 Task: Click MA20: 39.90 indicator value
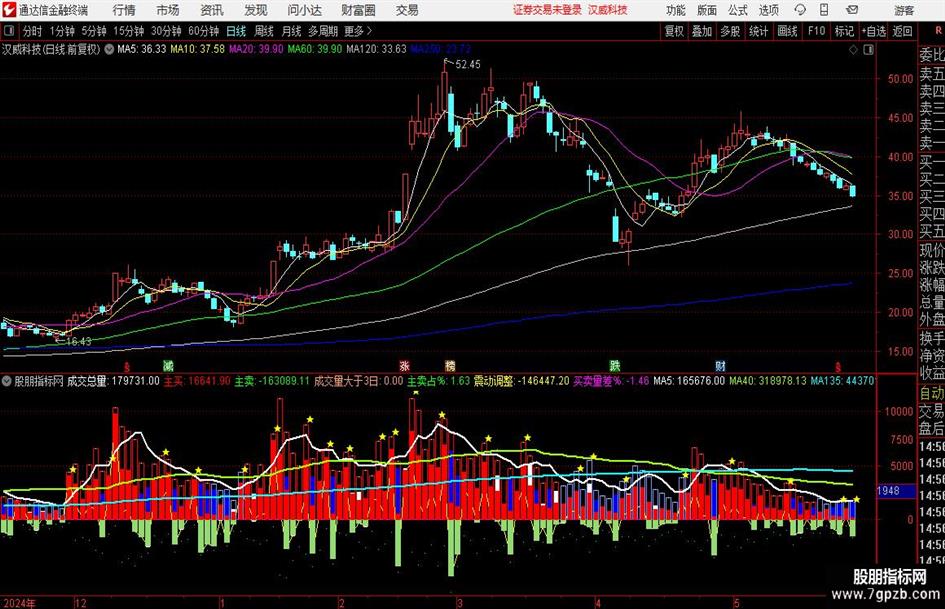pyautogui.click(x=256, y=49)
